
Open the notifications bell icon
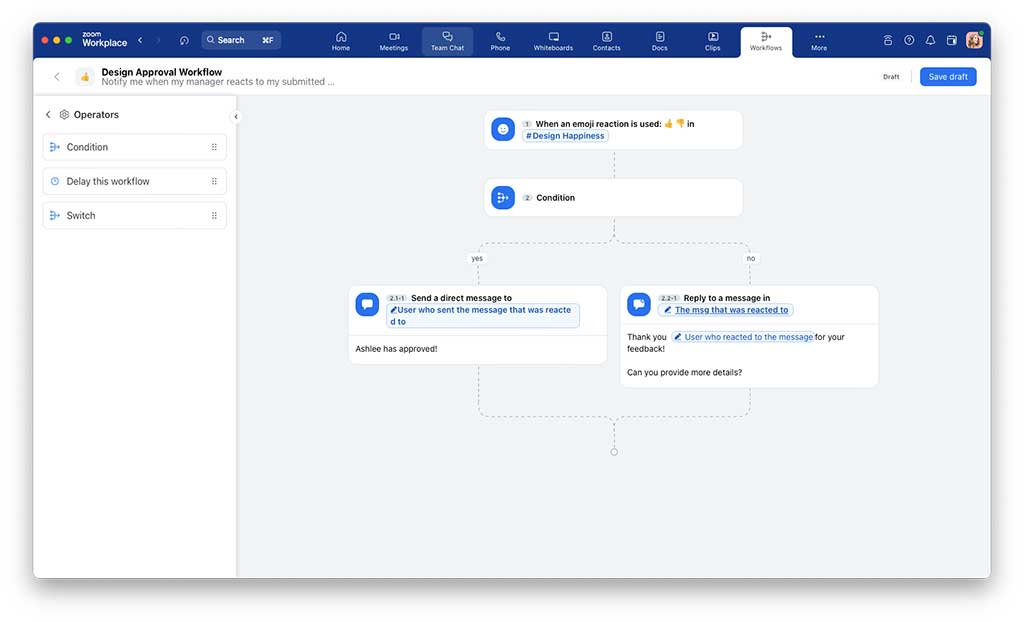[x=930, y=40]
